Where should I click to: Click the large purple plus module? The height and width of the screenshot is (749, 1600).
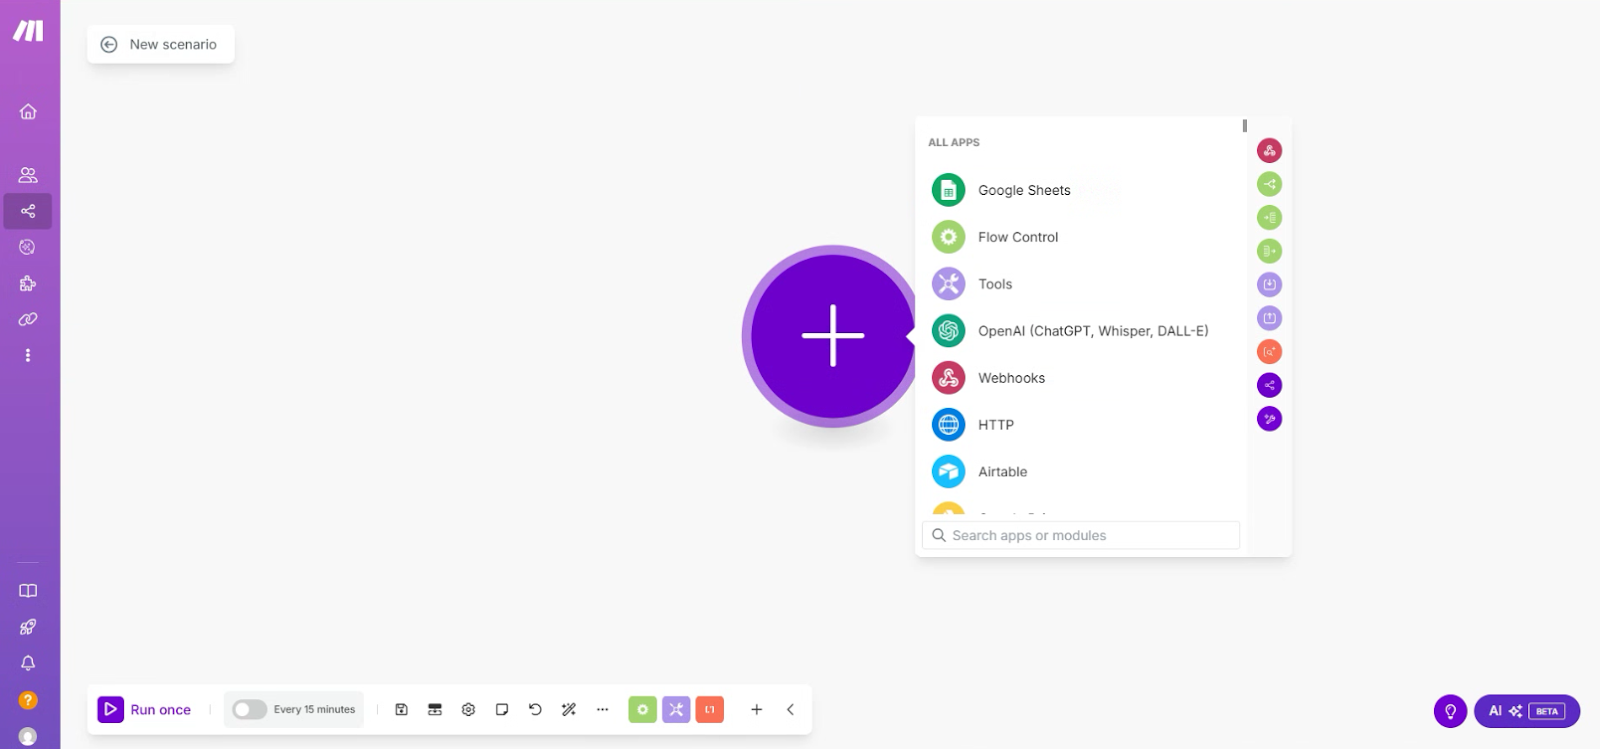click(832, 336)
